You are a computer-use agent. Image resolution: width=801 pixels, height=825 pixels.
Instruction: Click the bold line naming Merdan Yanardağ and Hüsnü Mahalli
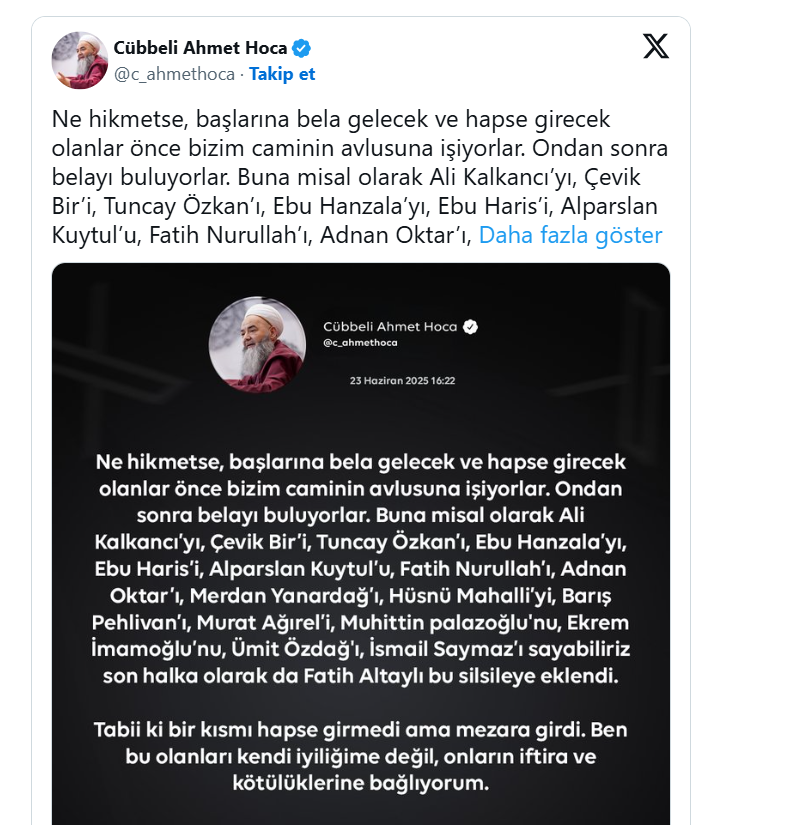(361, 596)
